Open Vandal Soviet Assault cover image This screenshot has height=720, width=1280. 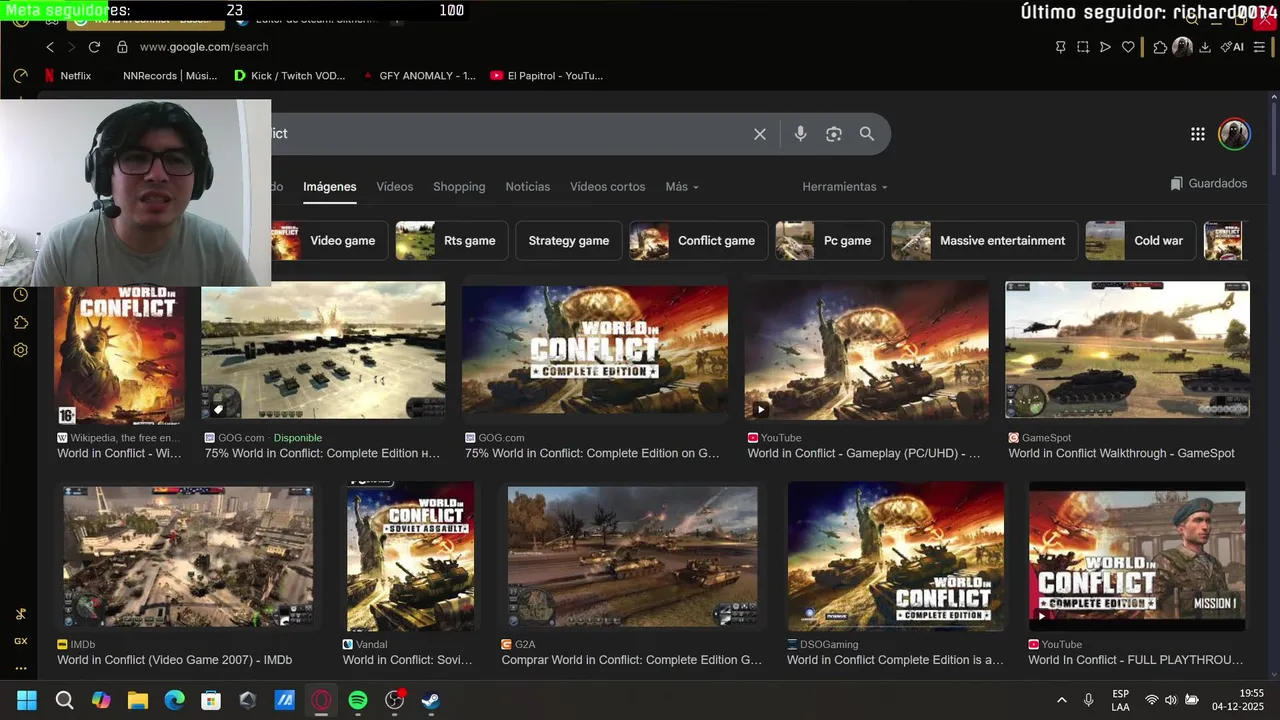pos(410,556)
